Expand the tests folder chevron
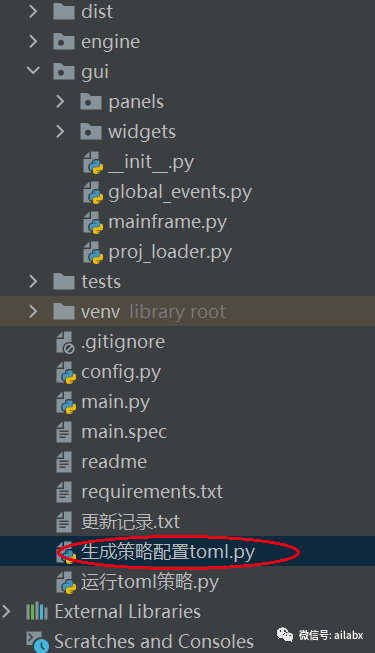This screenshot has width=375, height=653. coord(33,281)
